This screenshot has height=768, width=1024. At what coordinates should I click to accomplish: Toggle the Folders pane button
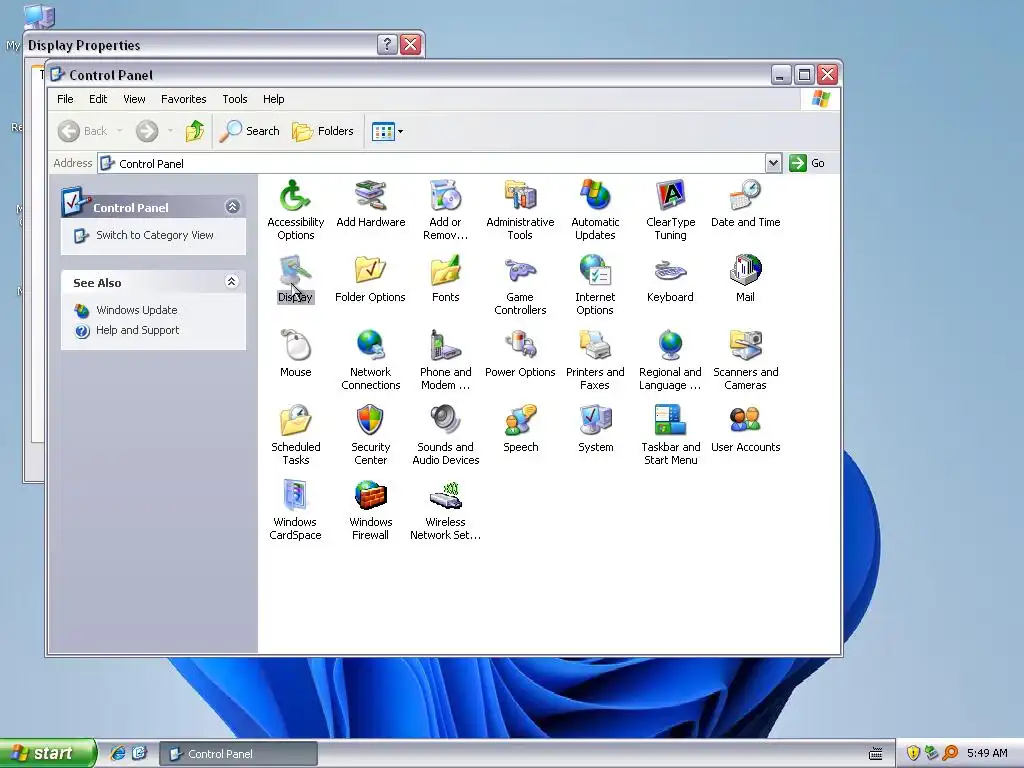(323, 131)
